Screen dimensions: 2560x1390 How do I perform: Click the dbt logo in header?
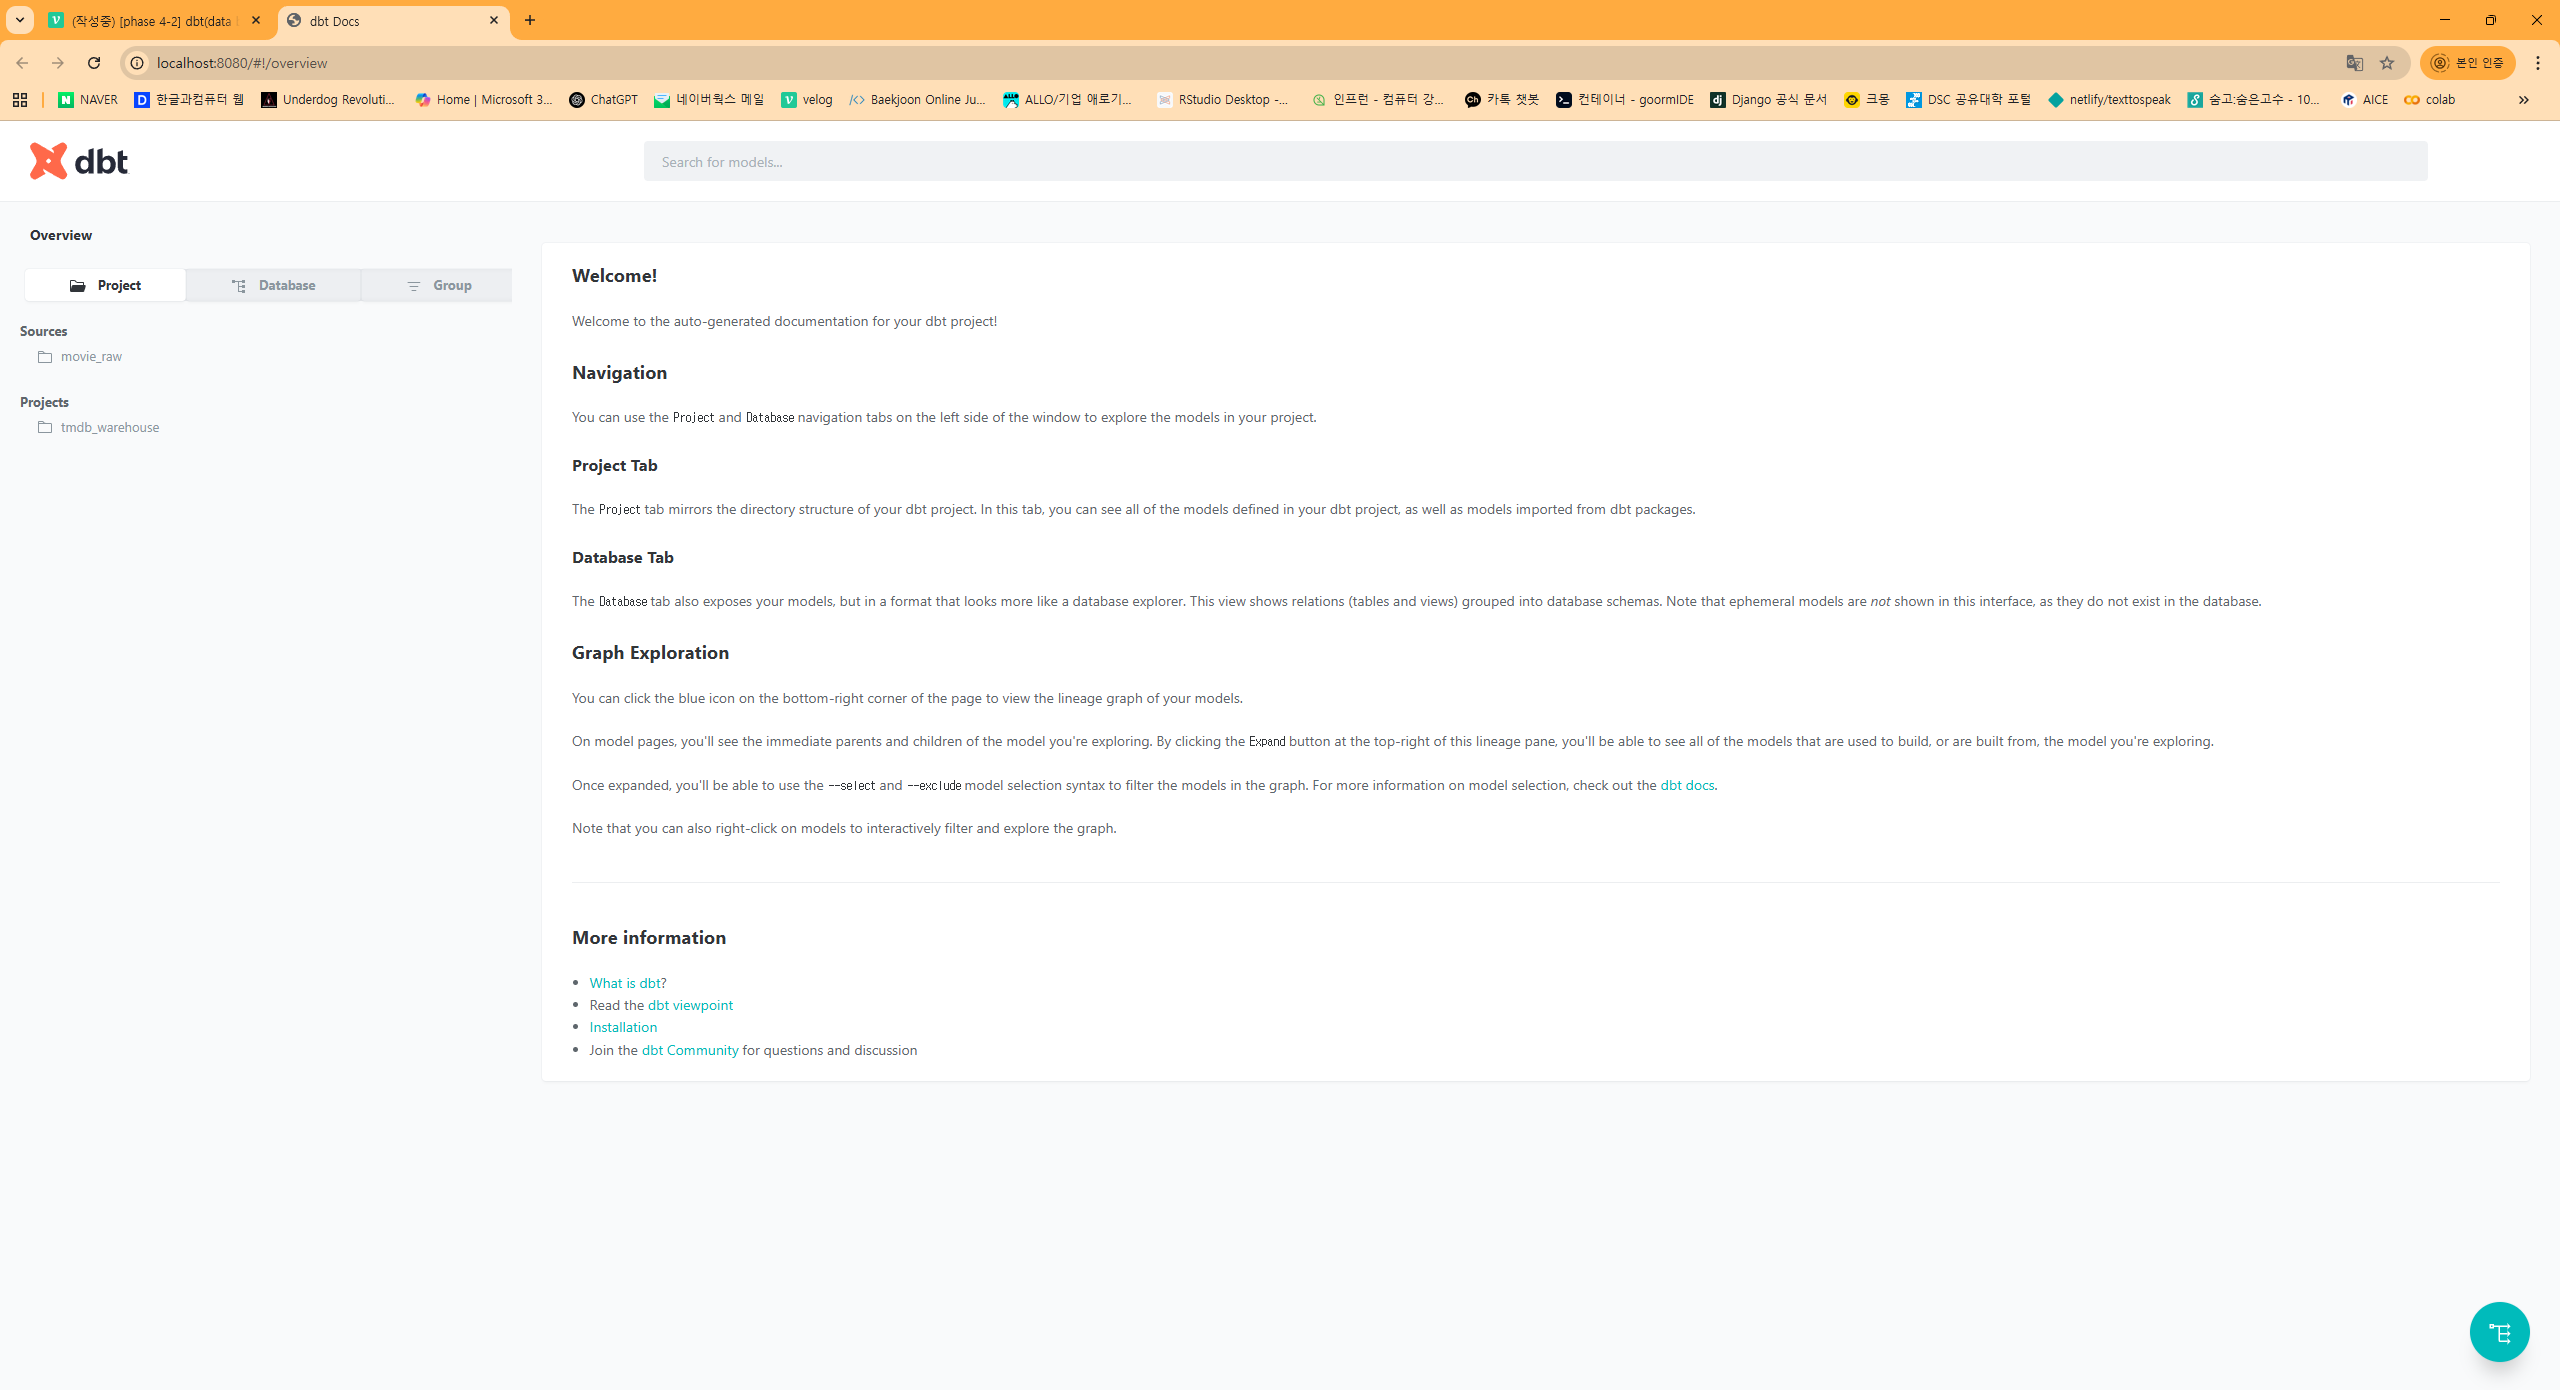(79, 161)
